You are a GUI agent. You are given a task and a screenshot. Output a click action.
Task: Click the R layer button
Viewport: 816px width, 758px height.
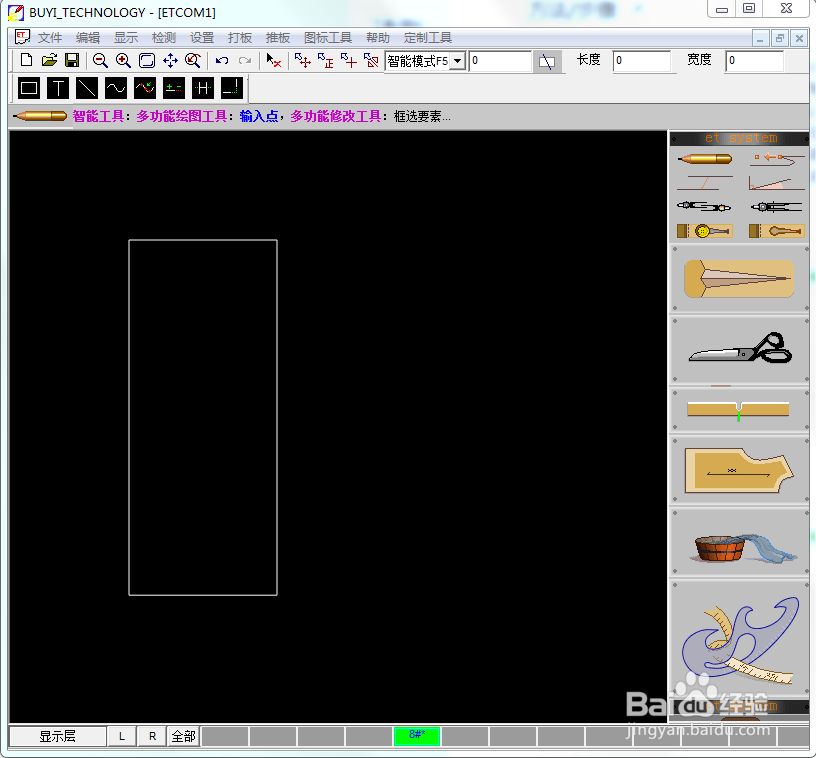(152, 736)
